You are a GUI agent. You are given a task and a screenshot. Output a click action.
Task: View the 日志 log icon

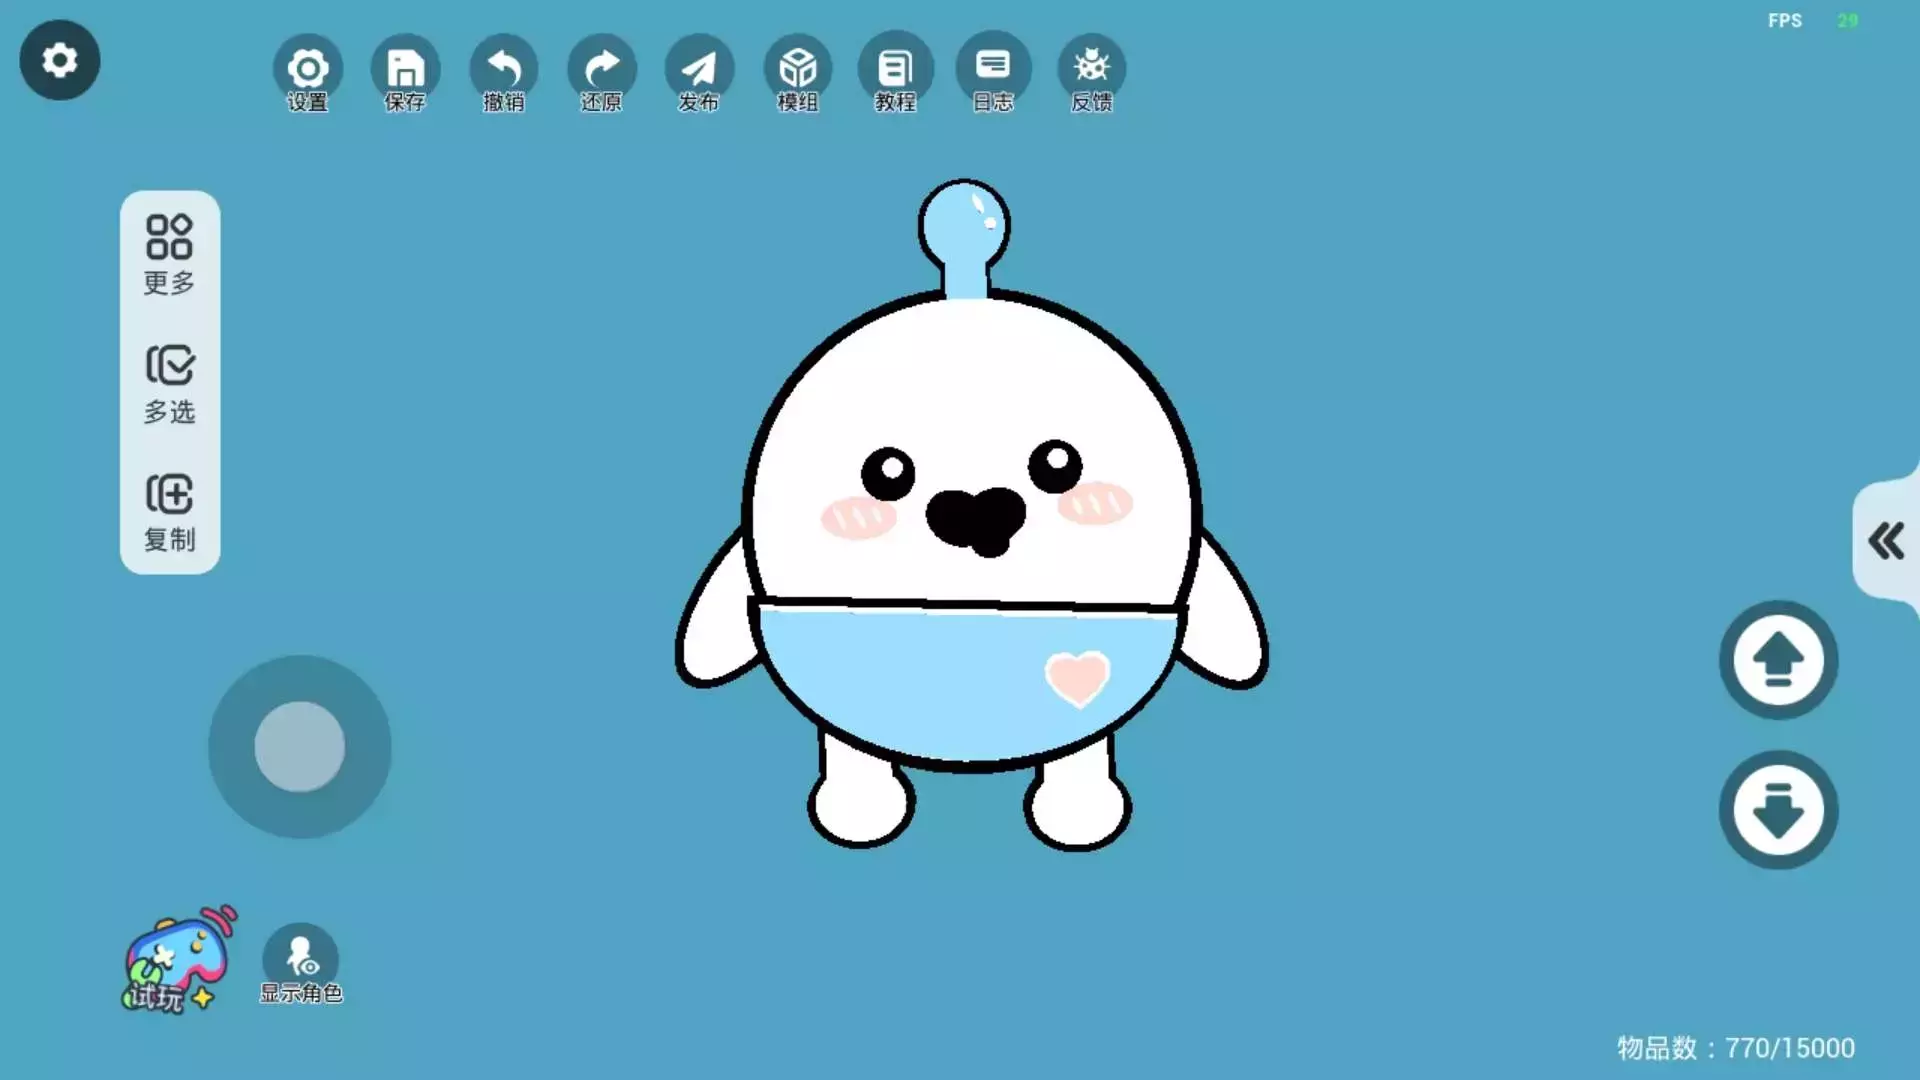coord(993,72)
